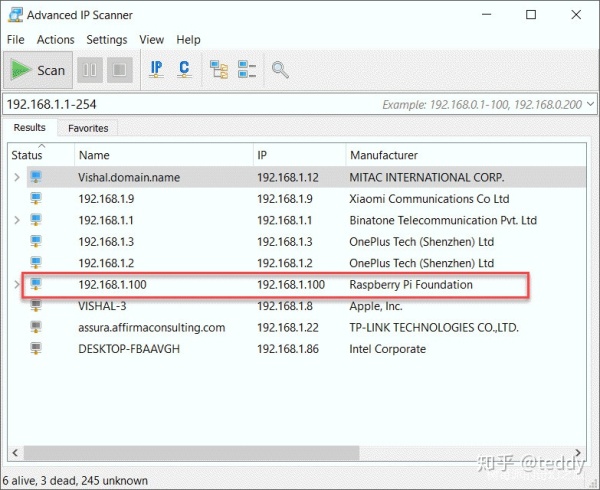This screenshot has height=490, width=600.
Task: Click the computer icon in 192.168.1.3 row
Action: (x=36, y=241)
